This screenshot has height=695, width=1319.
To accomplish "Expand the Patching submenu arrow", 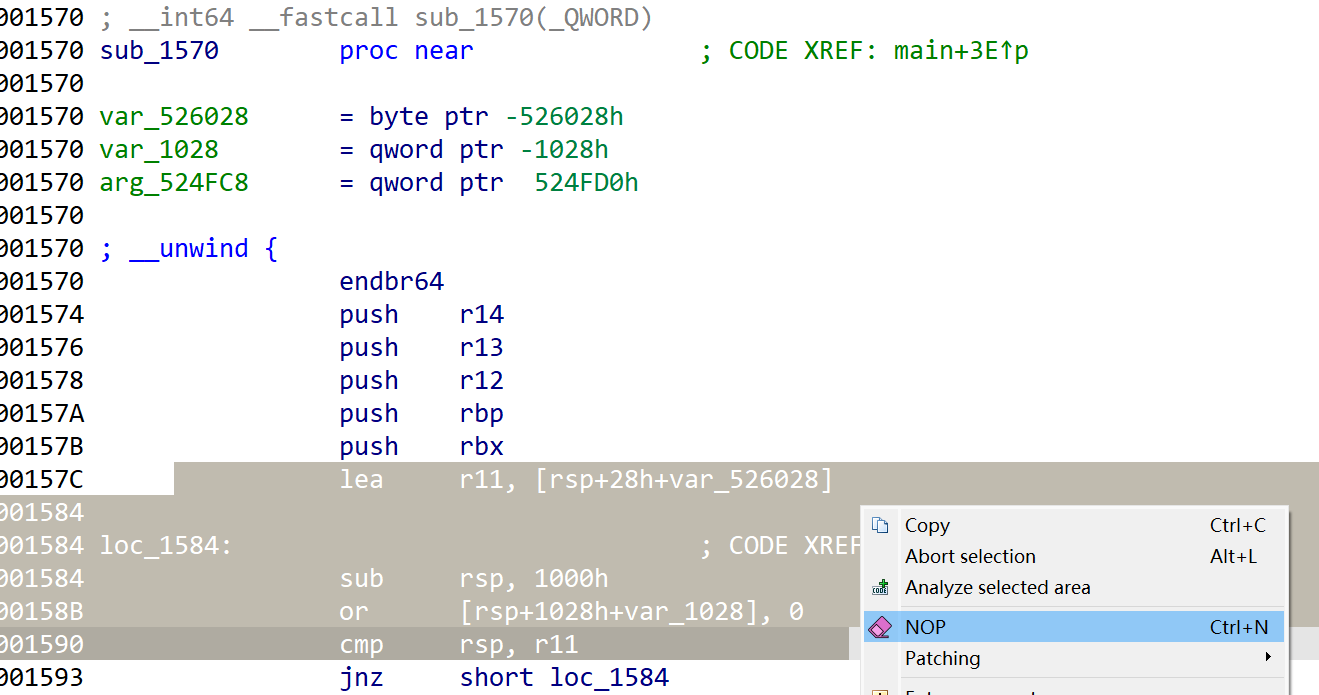I will tap(1268, 658).
